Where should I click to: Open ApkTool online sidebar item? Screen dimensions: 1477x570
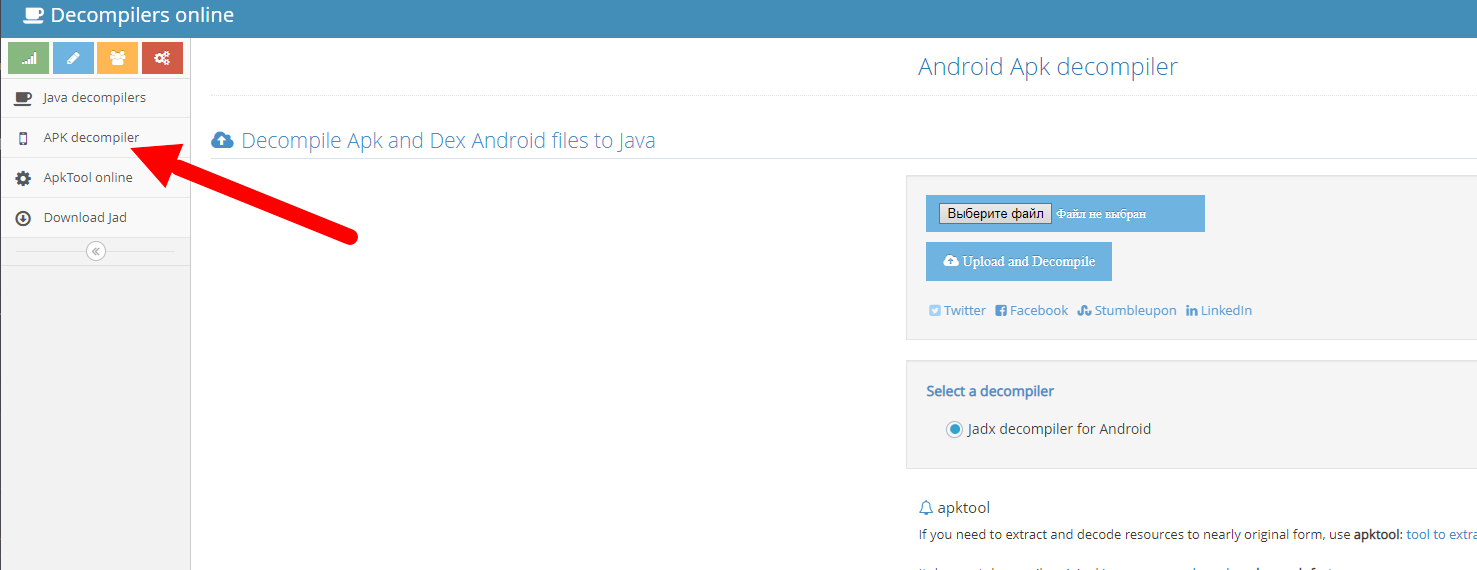[88, 178]
